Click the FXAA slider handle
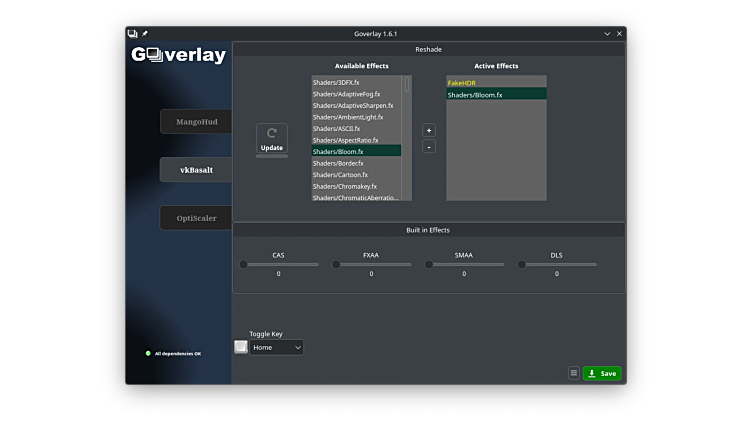The width and height of the screenshot is (752, 423). [x=336, y=265]
